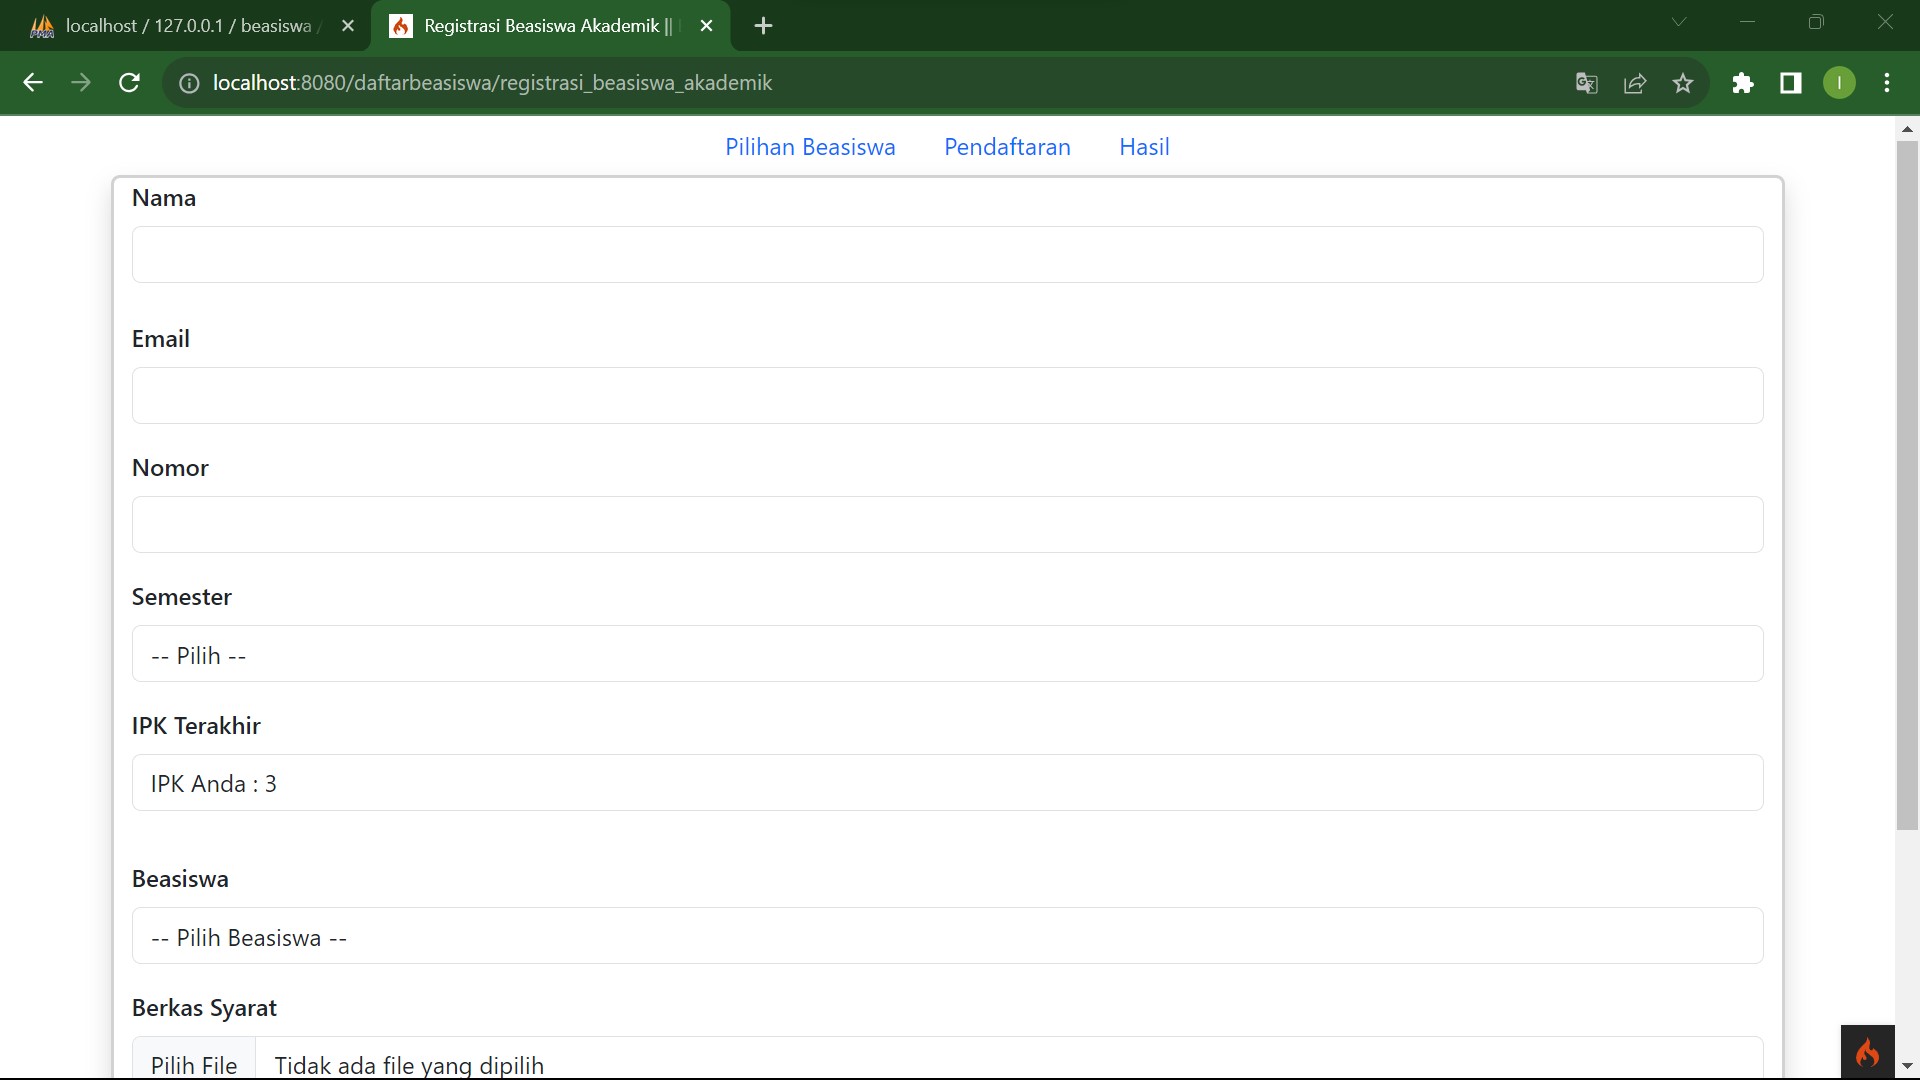Open a new browser tab

pos(763,26)
